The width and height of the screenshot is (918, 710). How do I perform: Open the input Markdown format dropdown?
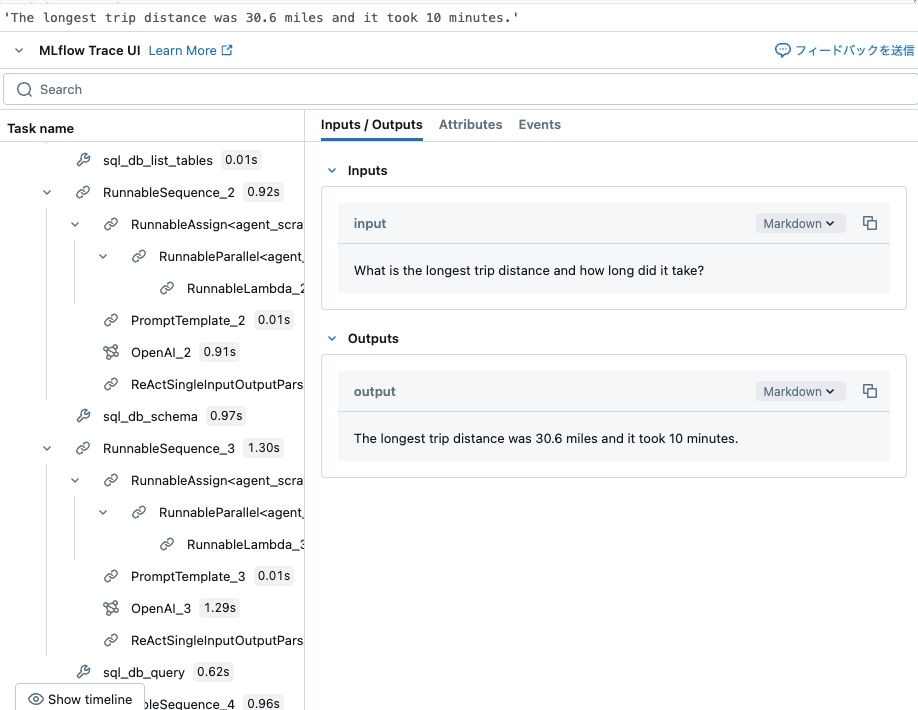(800, 223)
